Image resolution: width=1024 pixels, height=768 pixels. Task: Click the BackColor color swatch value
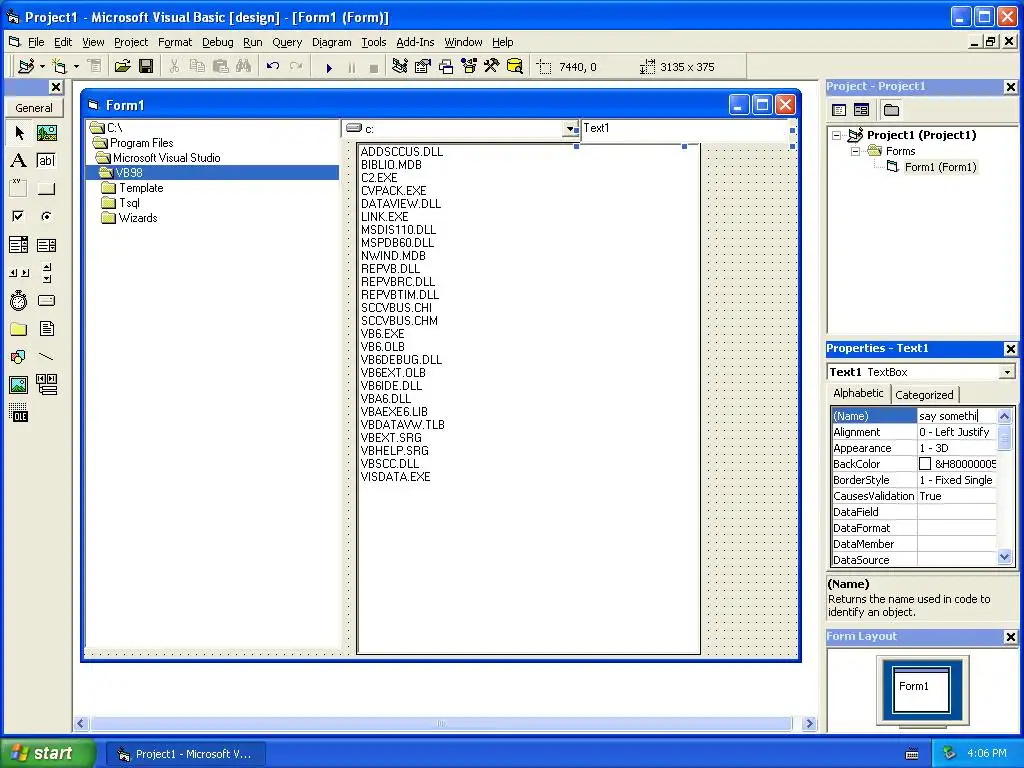pyautogui.click(x=925, y=464)
